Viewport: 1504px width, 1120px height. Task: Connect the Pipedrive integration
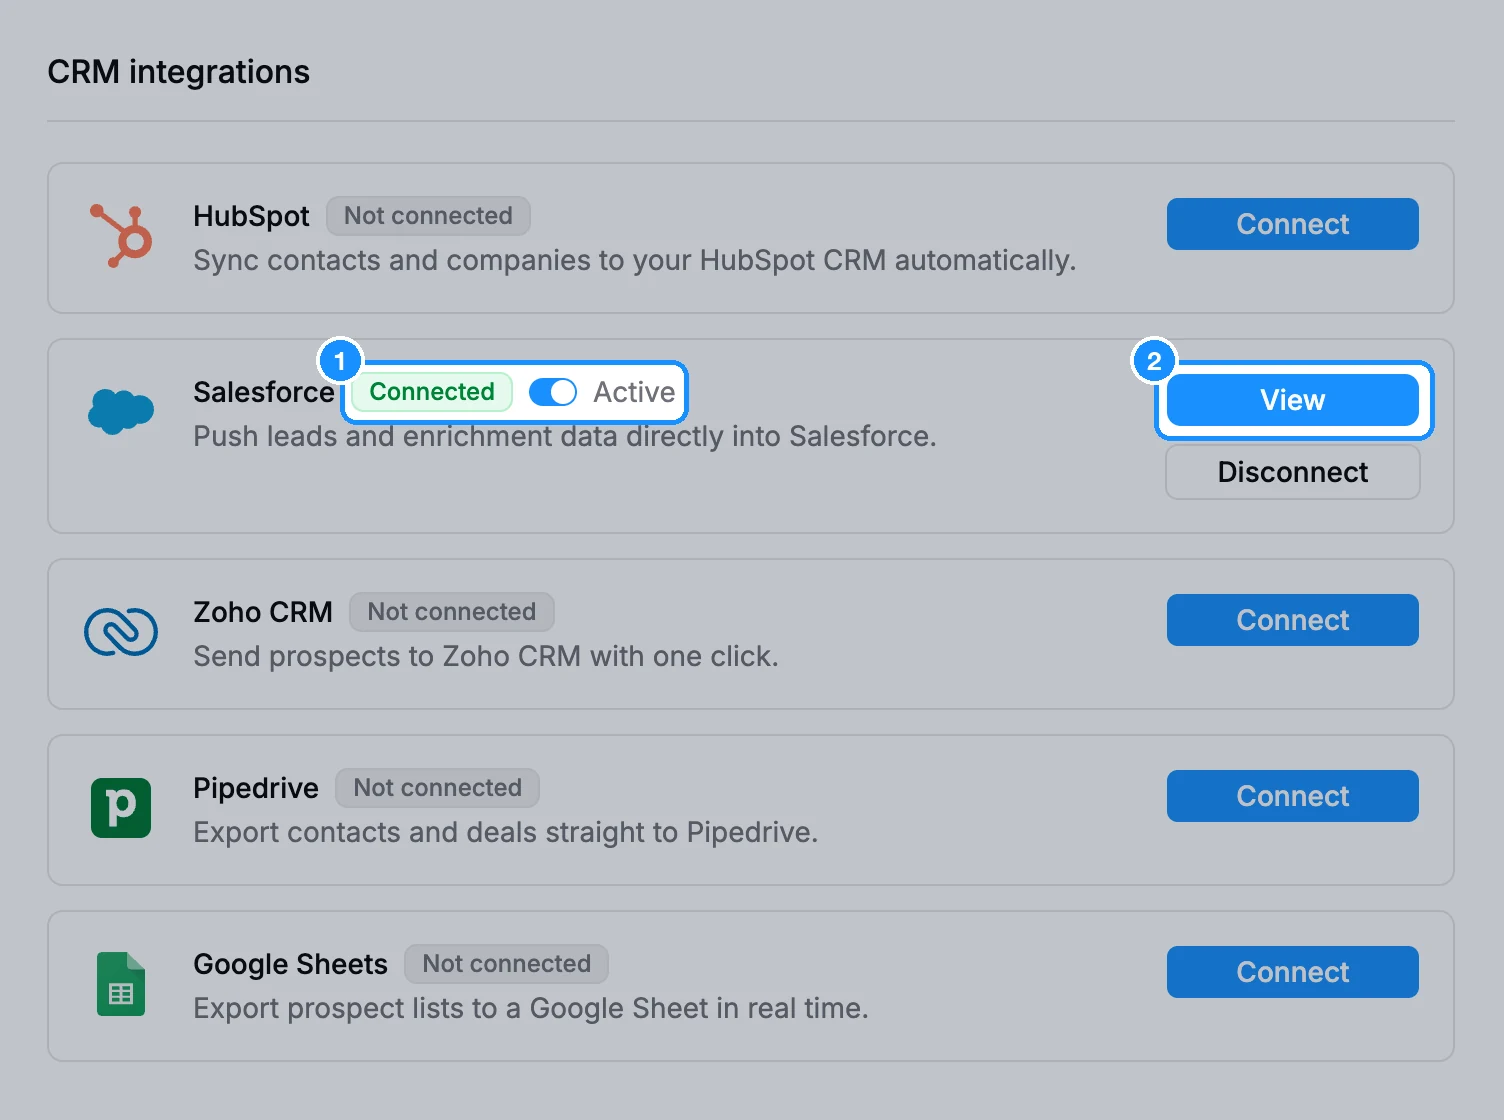coord(1292,796)
